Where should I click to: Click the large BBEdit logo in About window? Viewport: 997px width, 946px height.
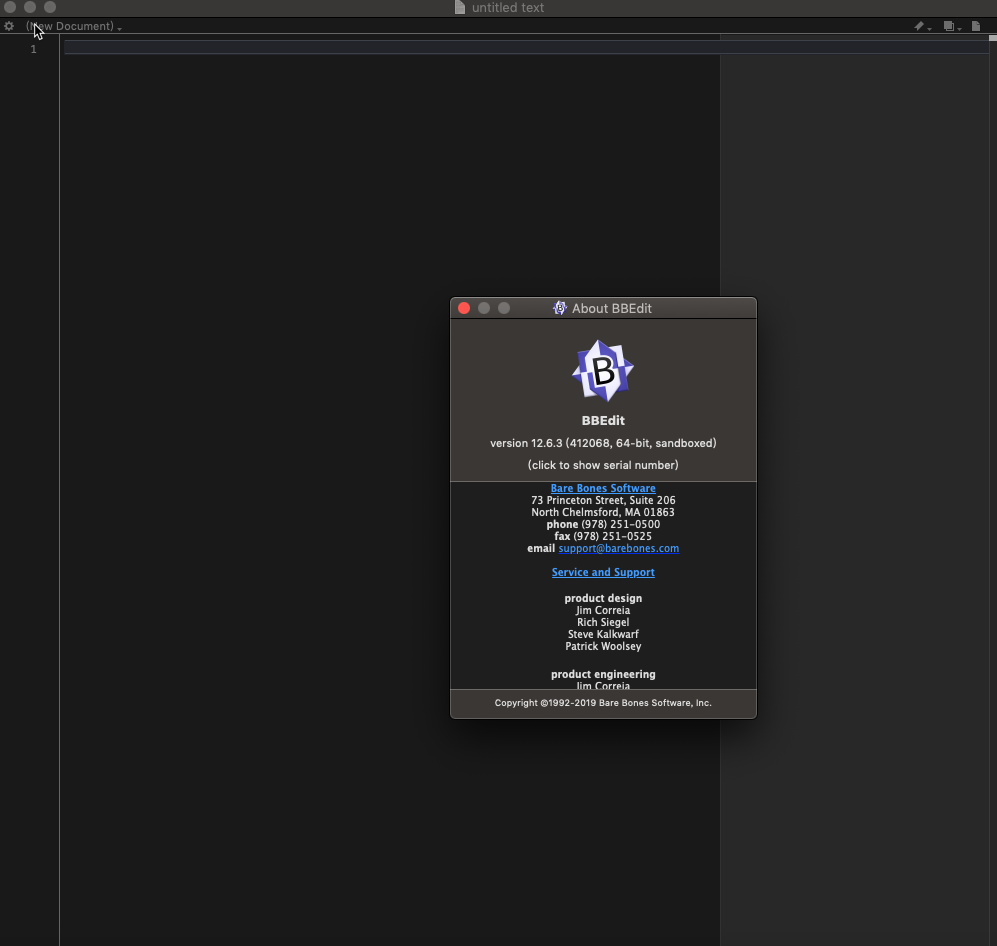tap(603, 371)
